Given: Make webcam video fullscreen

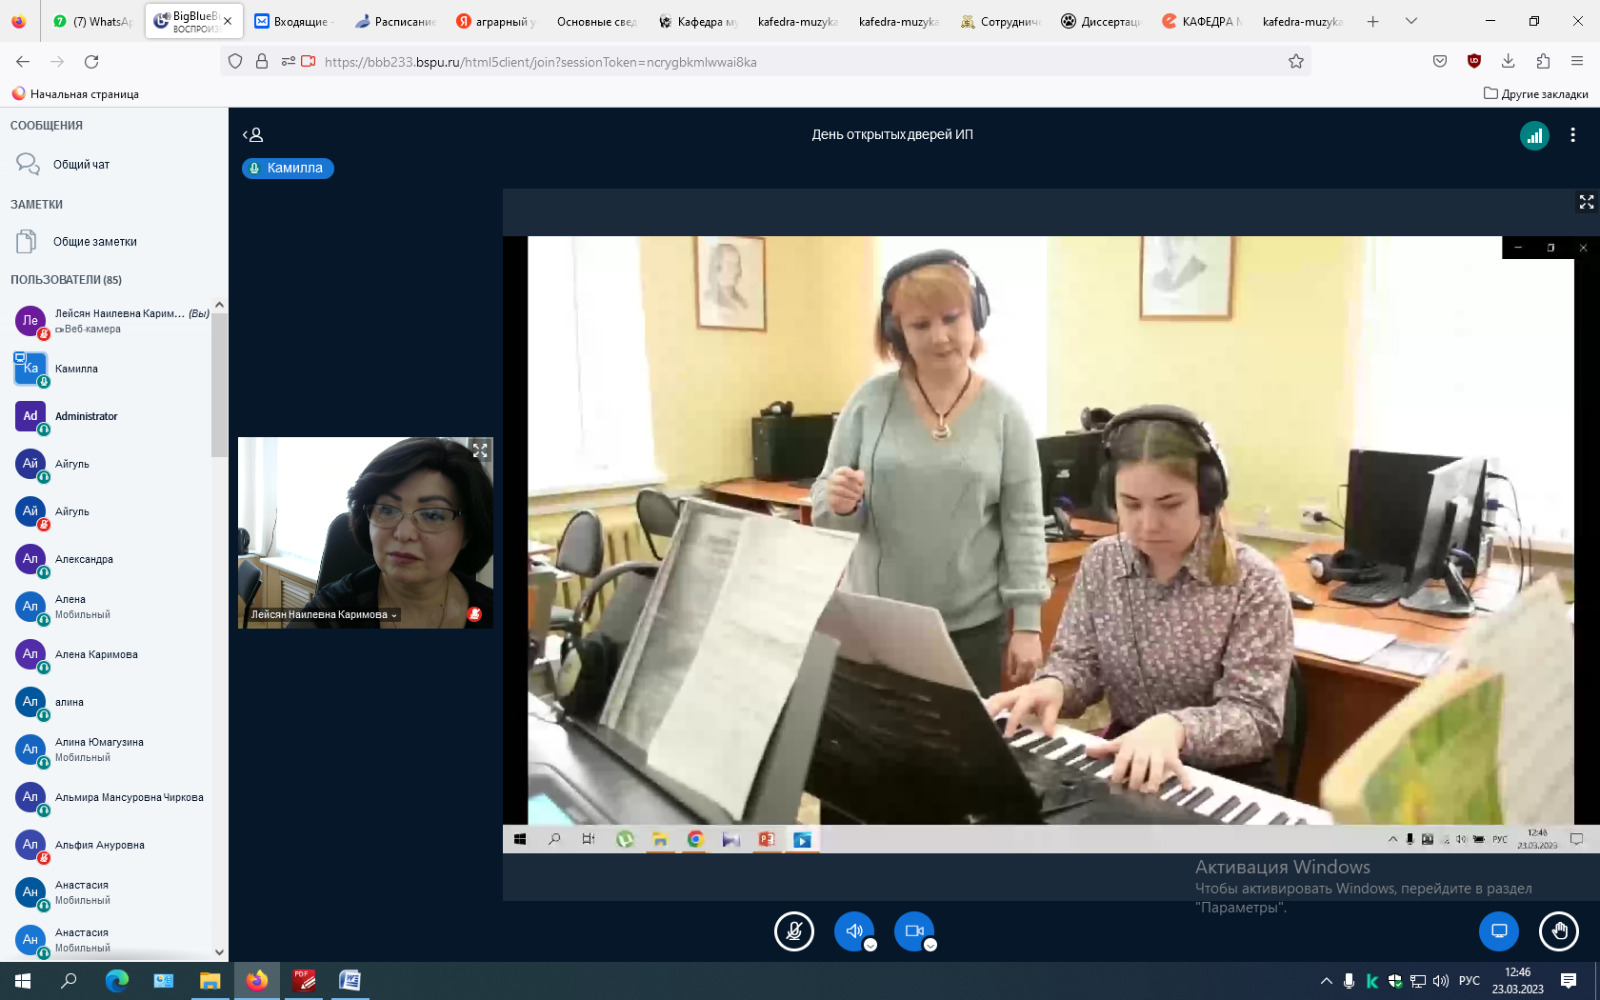Looking at the screenshot, I should 480,451.
